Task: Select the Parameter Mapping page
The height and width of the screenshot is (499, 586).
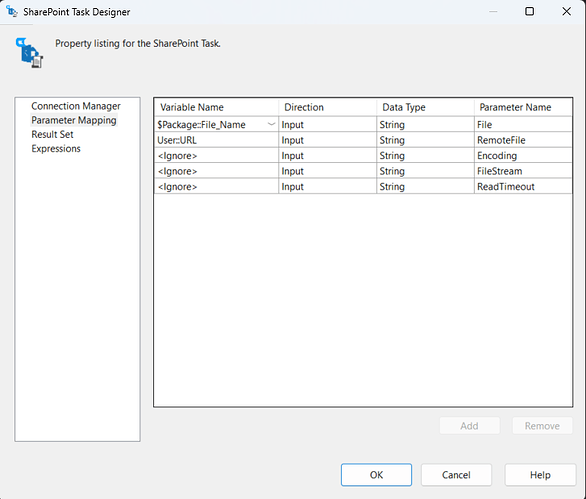Action: pos(74,120)
